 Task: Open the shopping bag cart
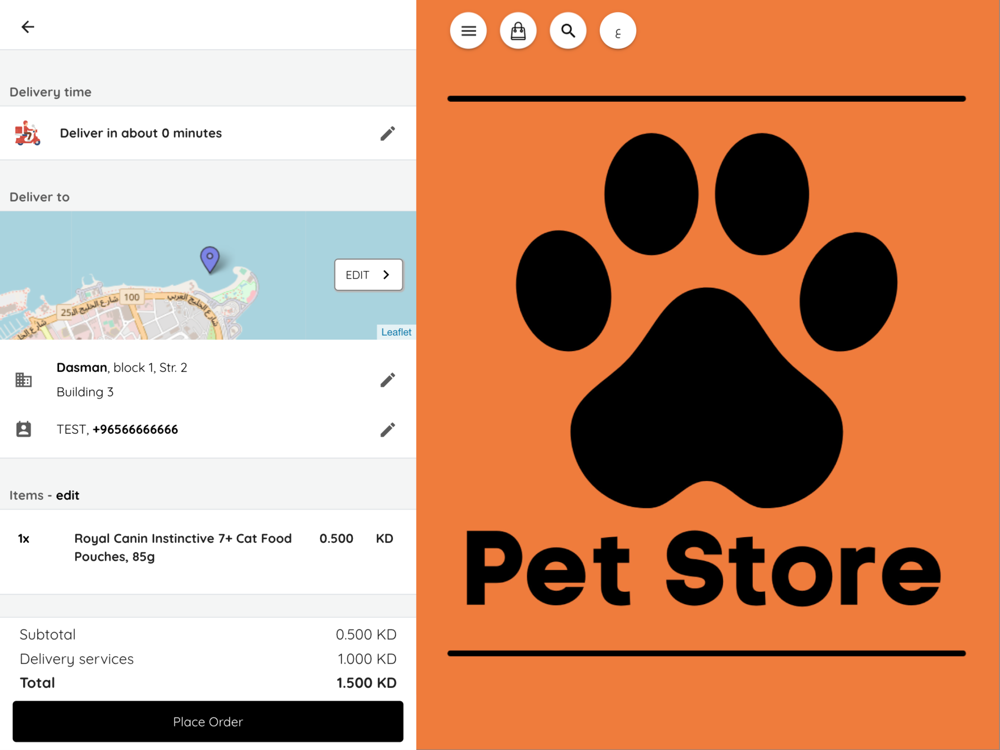click(x=518, y=31)
